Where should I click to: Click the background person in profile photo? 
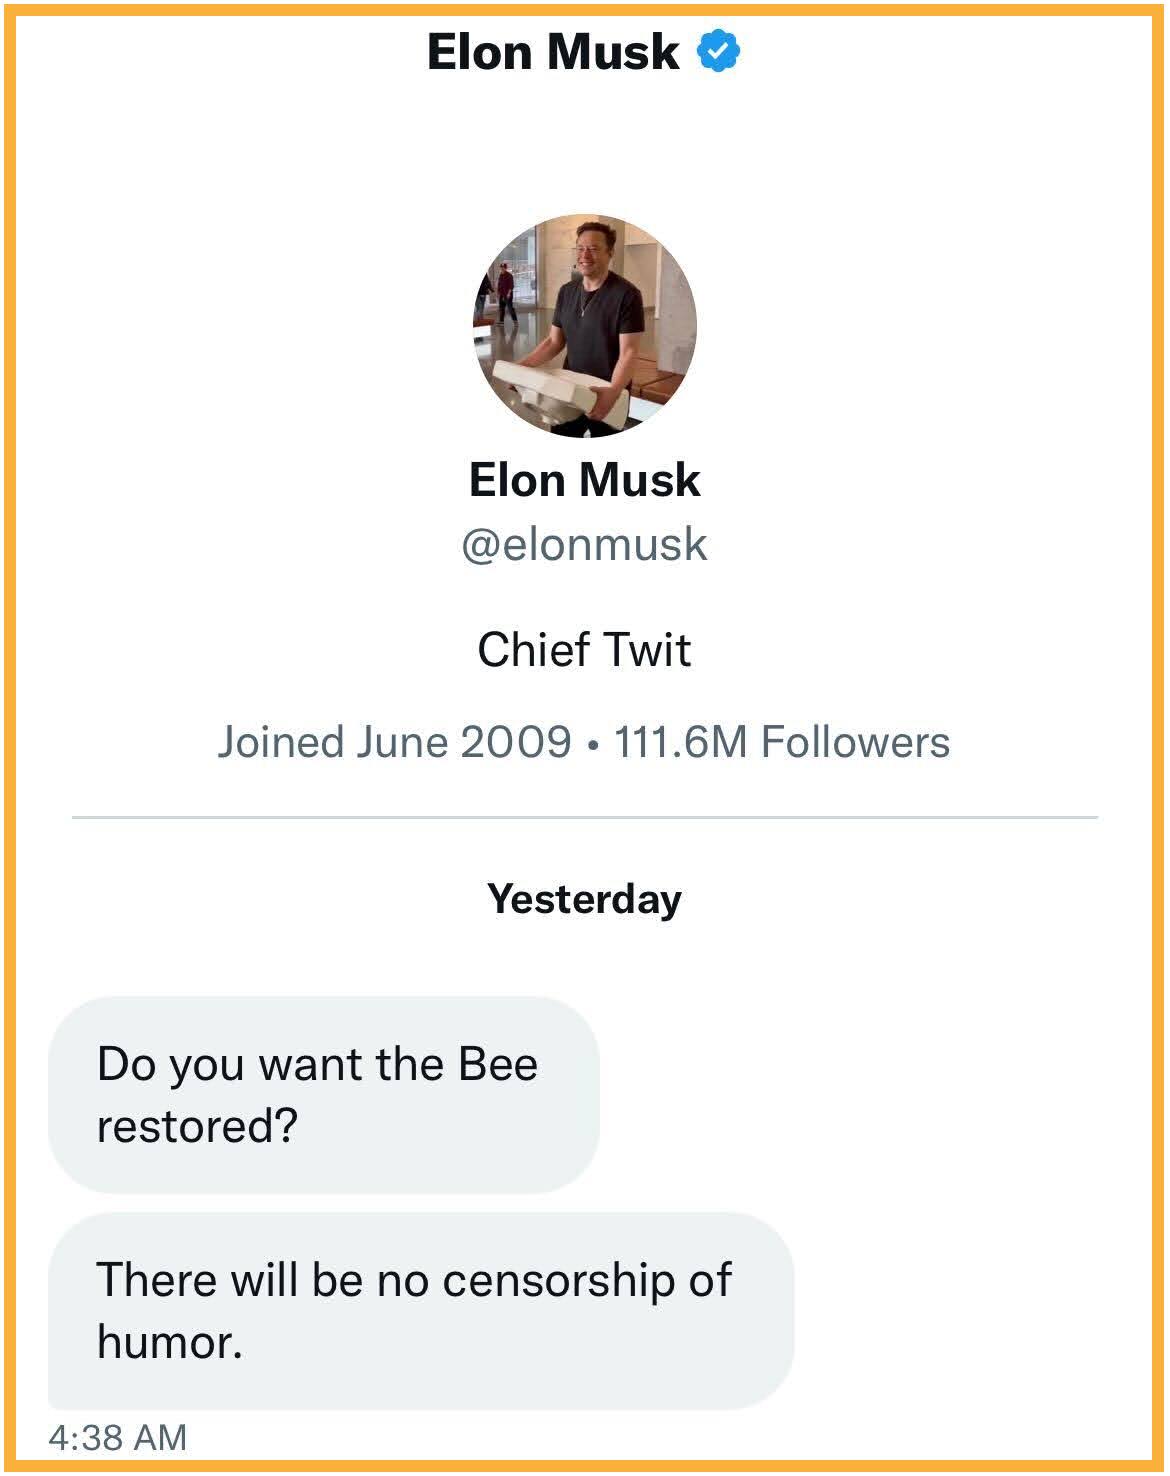pyautogui.click(x=506, y=292)
